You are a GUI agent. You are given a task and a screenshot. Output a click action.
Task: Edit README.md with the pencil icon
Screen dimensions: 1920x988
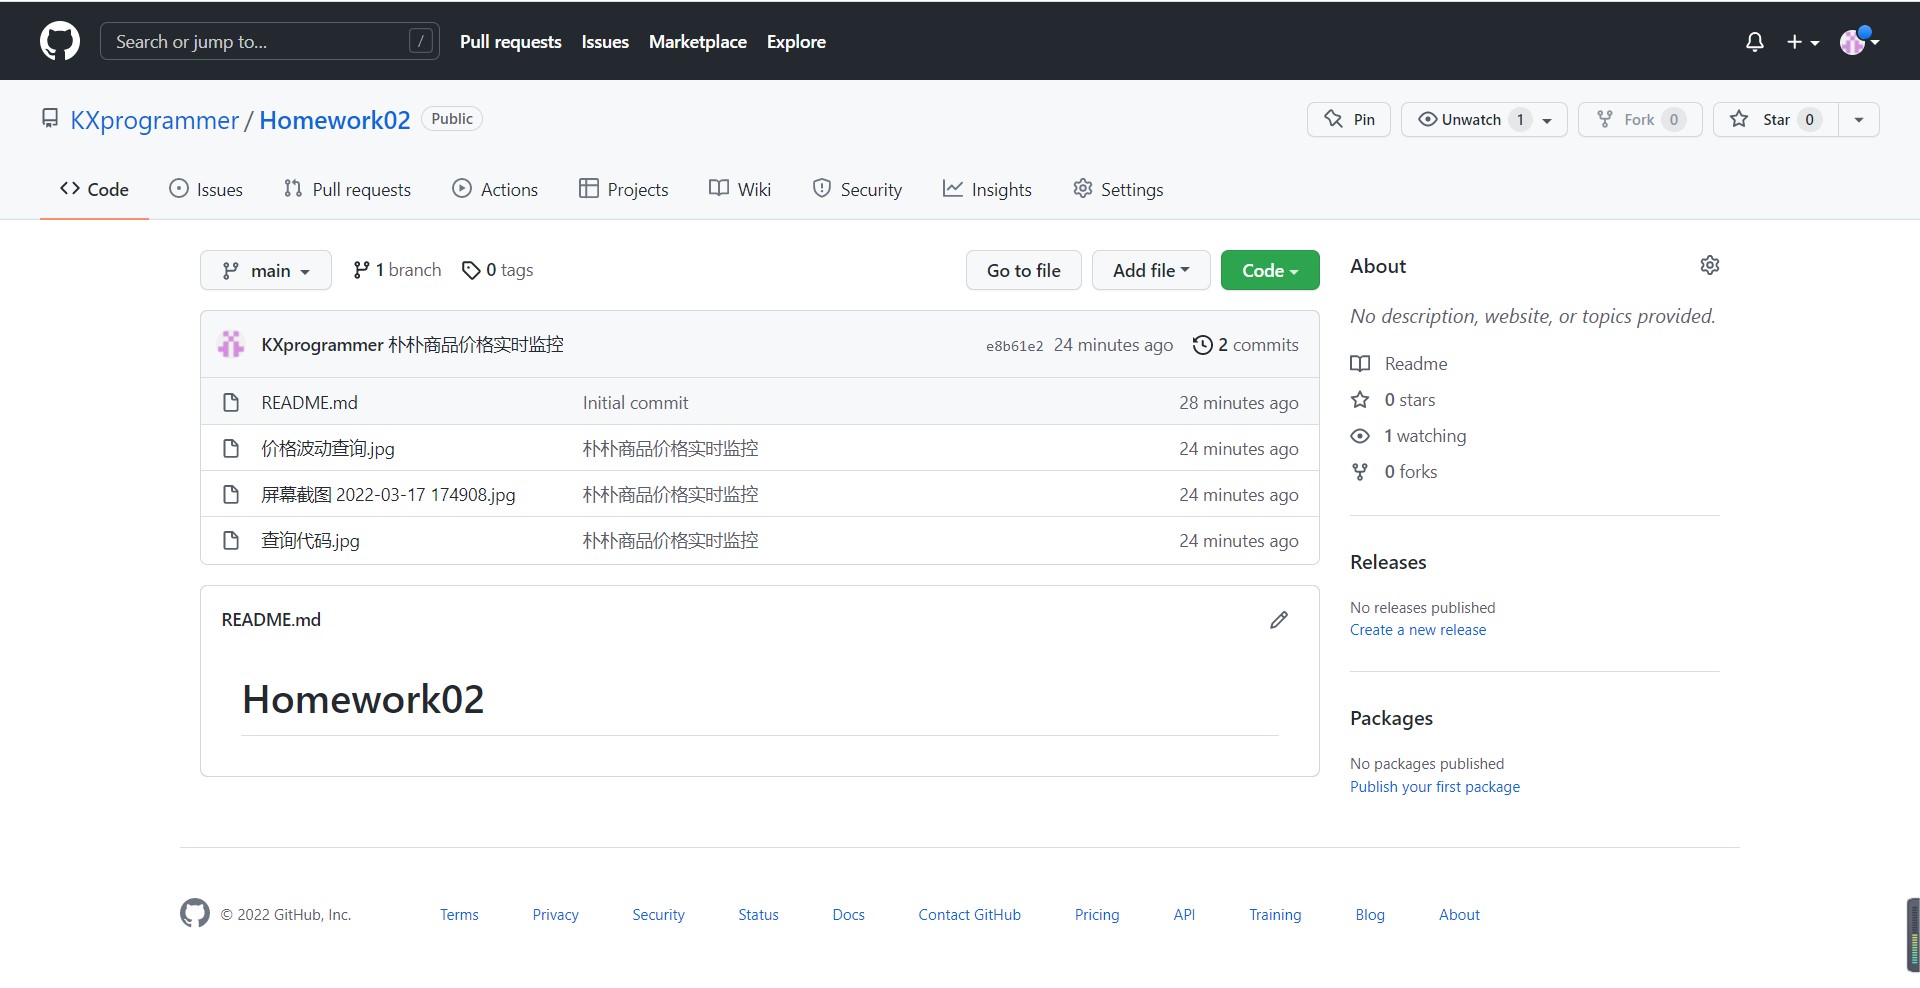click(1279, 620)
